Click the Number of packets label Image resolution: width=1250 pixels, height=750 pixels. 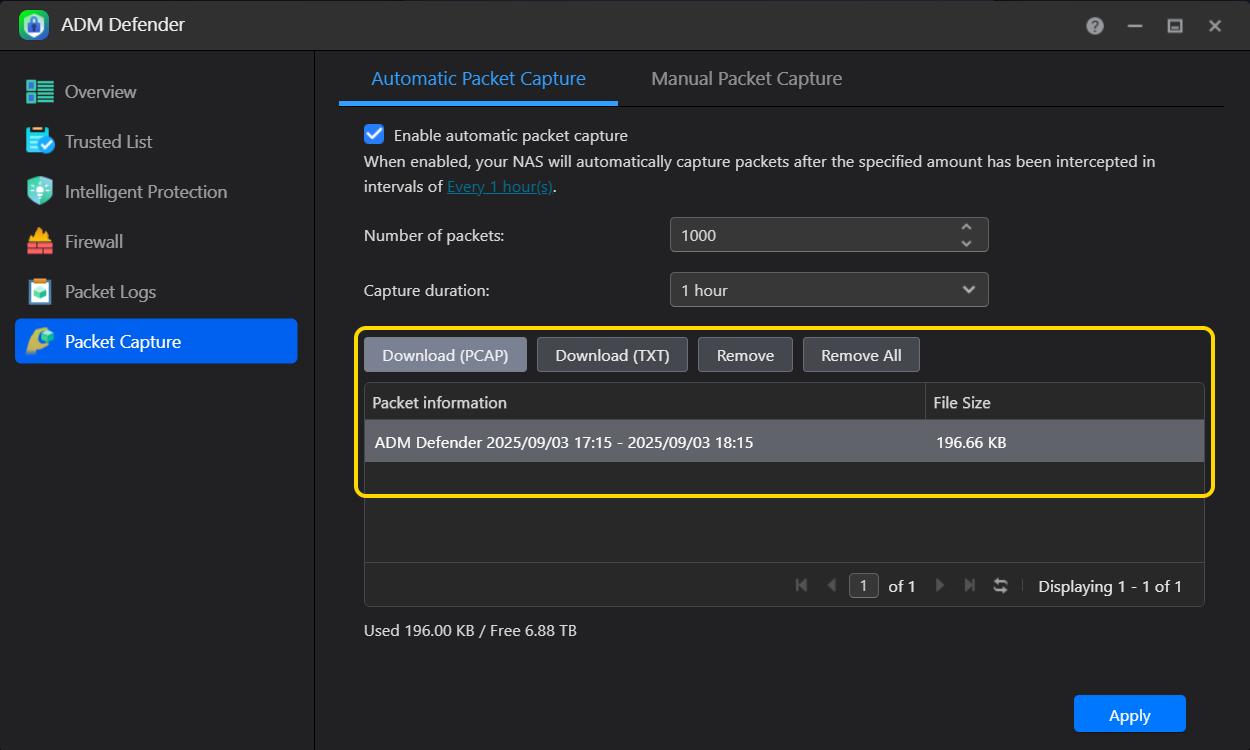[x=434, y=236]
